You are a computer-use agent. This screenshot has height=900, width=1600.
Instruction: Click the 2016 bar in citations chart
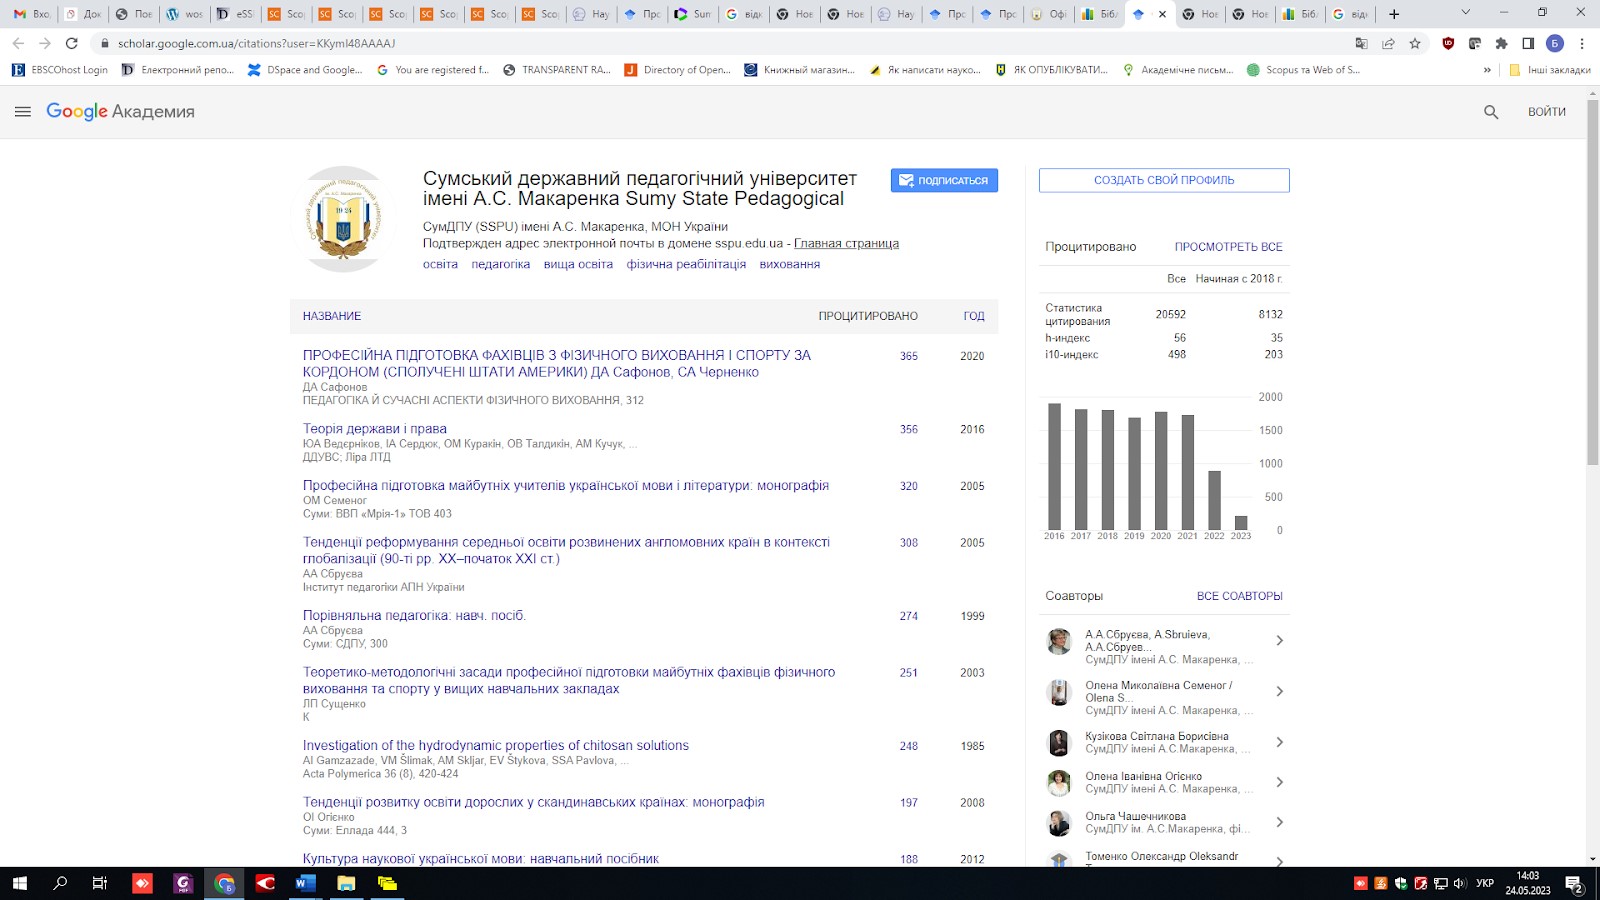coord(1054,466)
